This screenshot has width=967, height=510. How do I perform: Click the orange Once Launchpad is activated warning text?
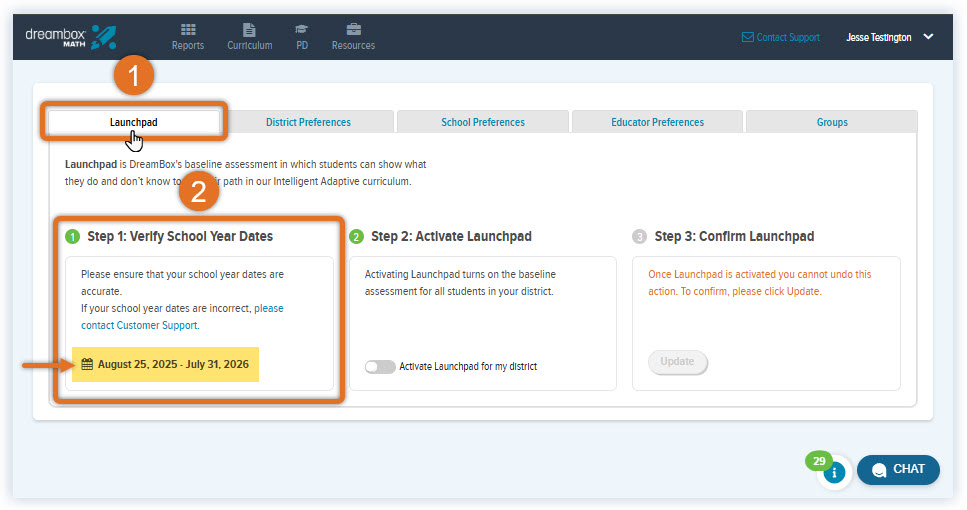tap(760, 282)
